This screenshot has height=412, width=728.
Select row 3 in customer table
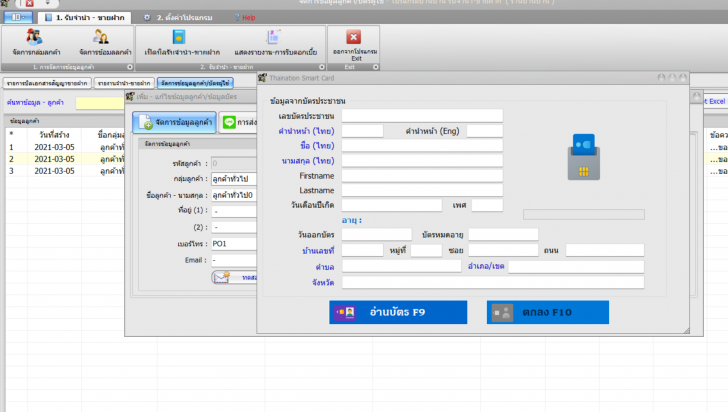point(65,171)
